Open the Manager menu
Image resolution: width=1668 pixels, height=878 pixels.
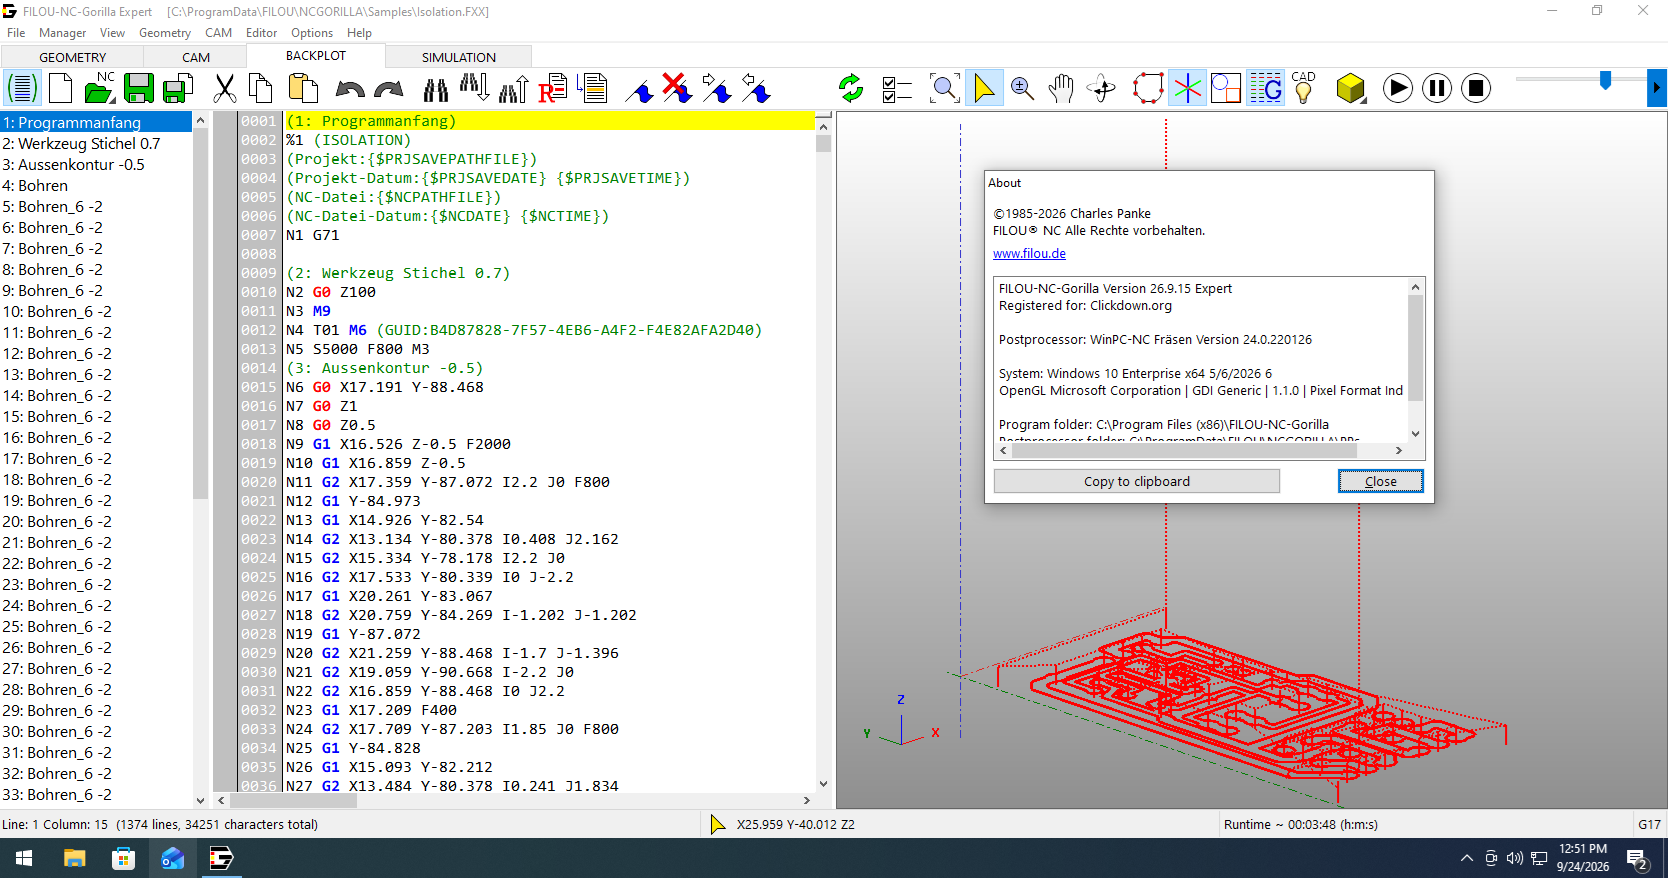pyautogui.click(x=62, y=33)
